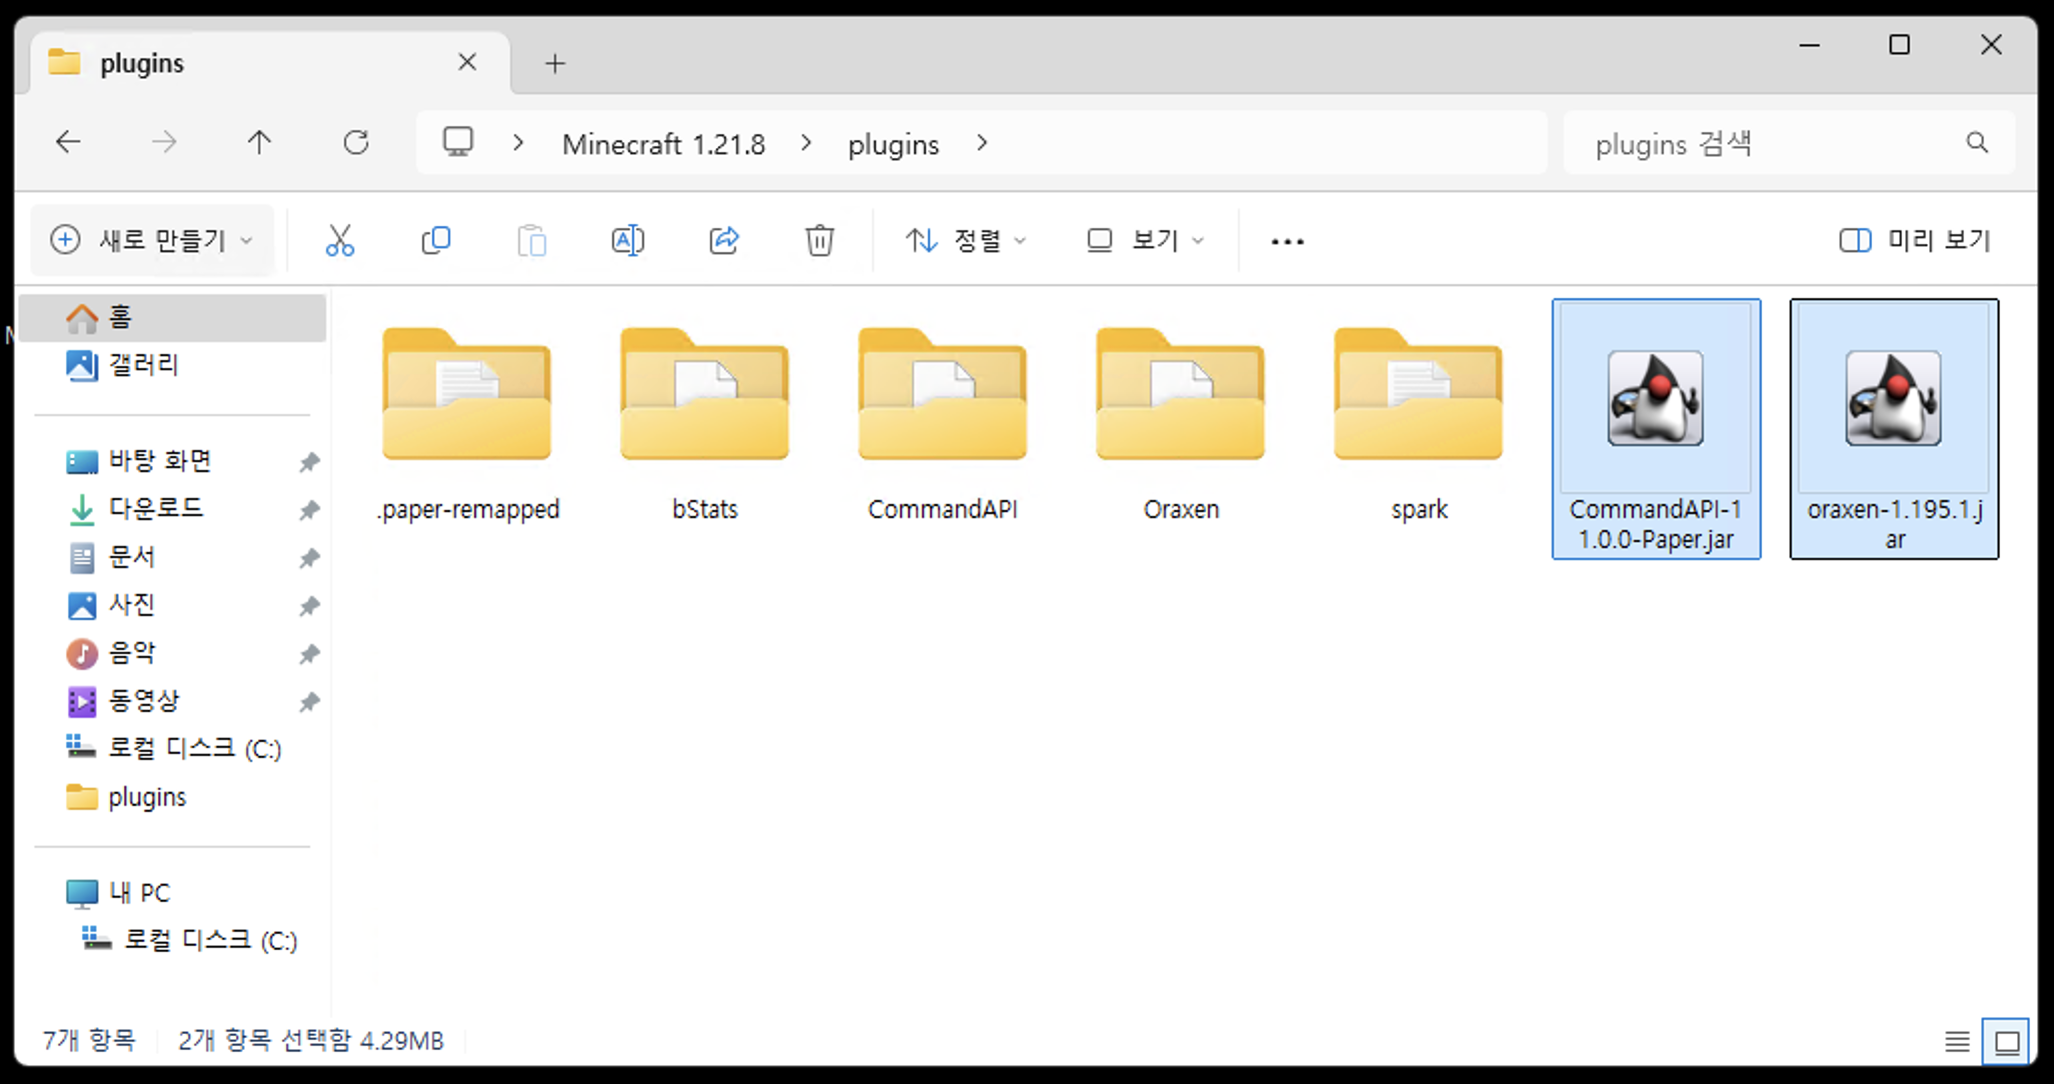Toggle the 미리 보기 preview pane
Viewport: 2054px width, 1084px height.
click(1915, 241)
